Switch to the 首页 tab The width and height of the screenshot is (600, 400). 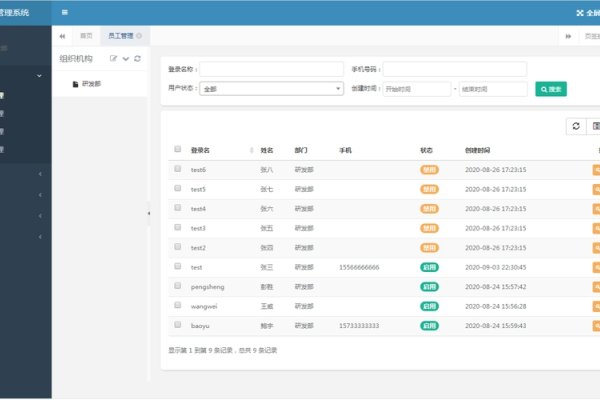click(x=86, y=36)
